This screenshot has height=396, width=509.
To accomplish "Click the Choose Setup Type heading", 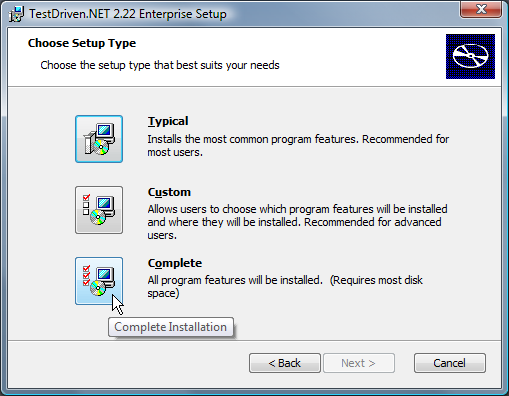I will click(82, 43).
